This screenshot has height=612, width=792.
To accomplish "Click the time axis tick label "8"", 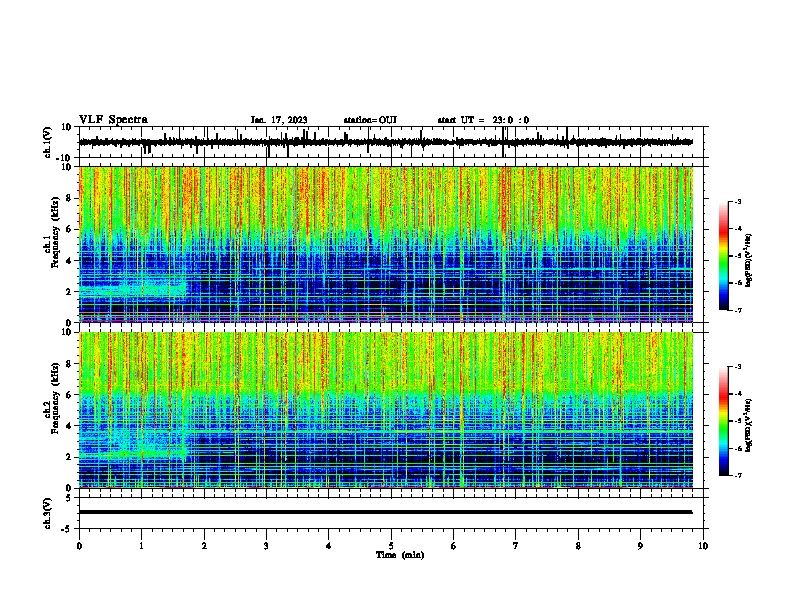I will (578, 546).
